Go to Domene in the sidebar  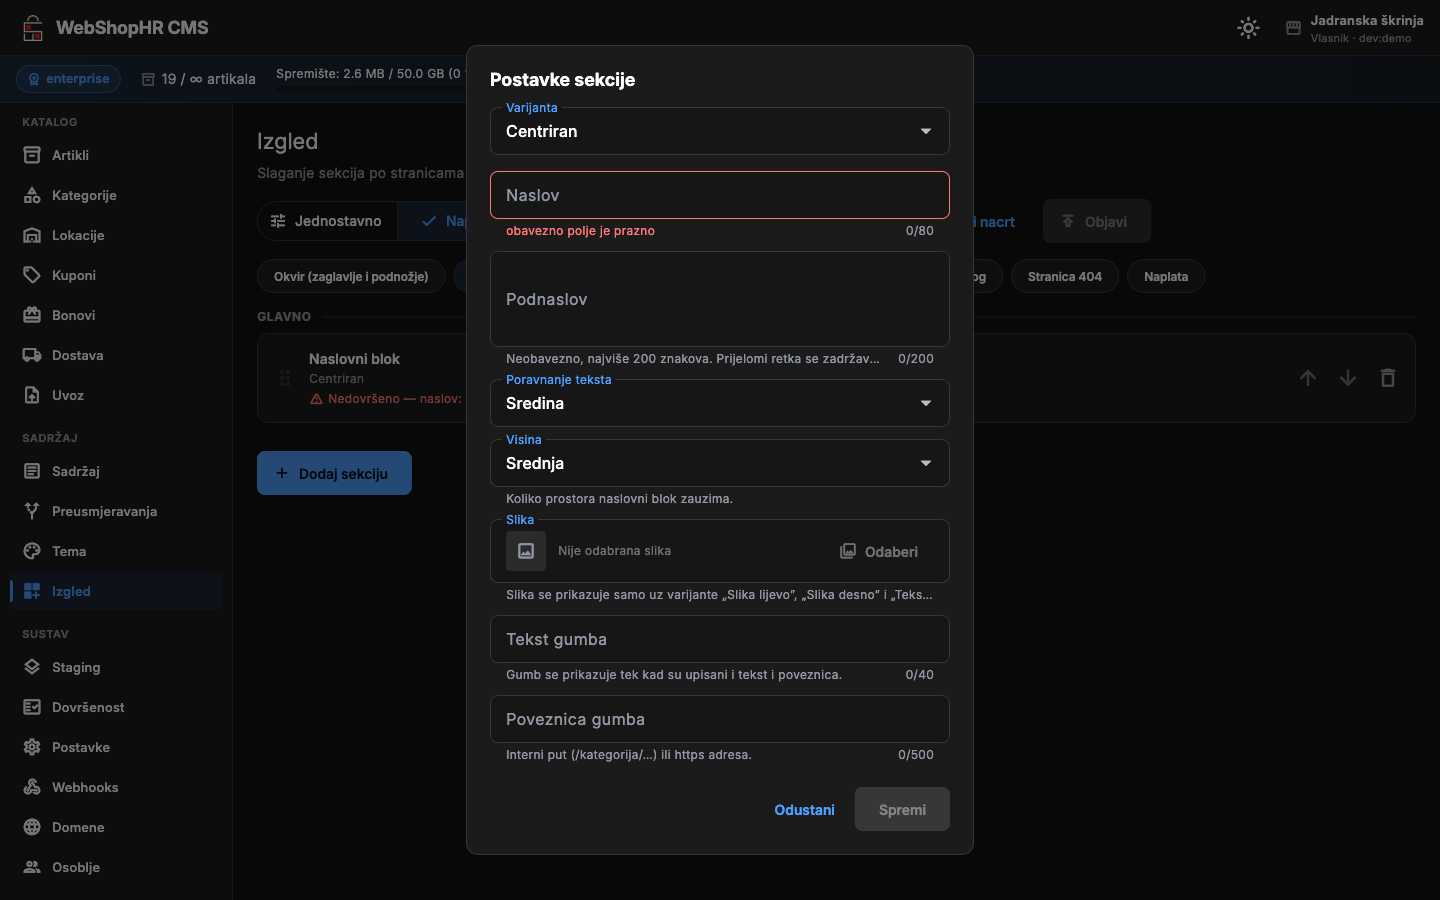pyautogui.click(x=116, y=827)
